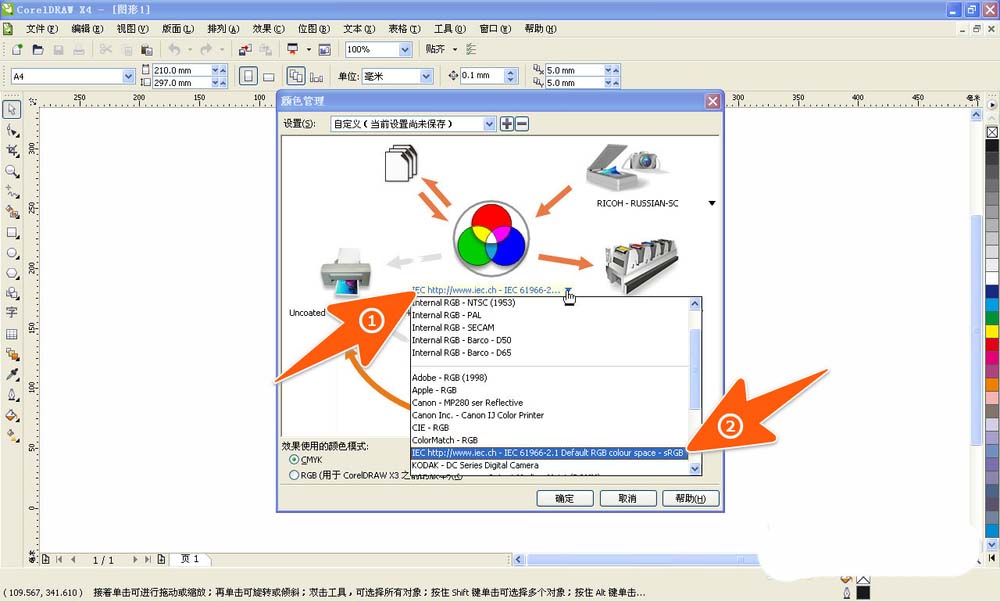Select the RGB color mode radio button
The width and height of the screenshot is (1000, 602).
pyautogui.click(x=294, y=476)
